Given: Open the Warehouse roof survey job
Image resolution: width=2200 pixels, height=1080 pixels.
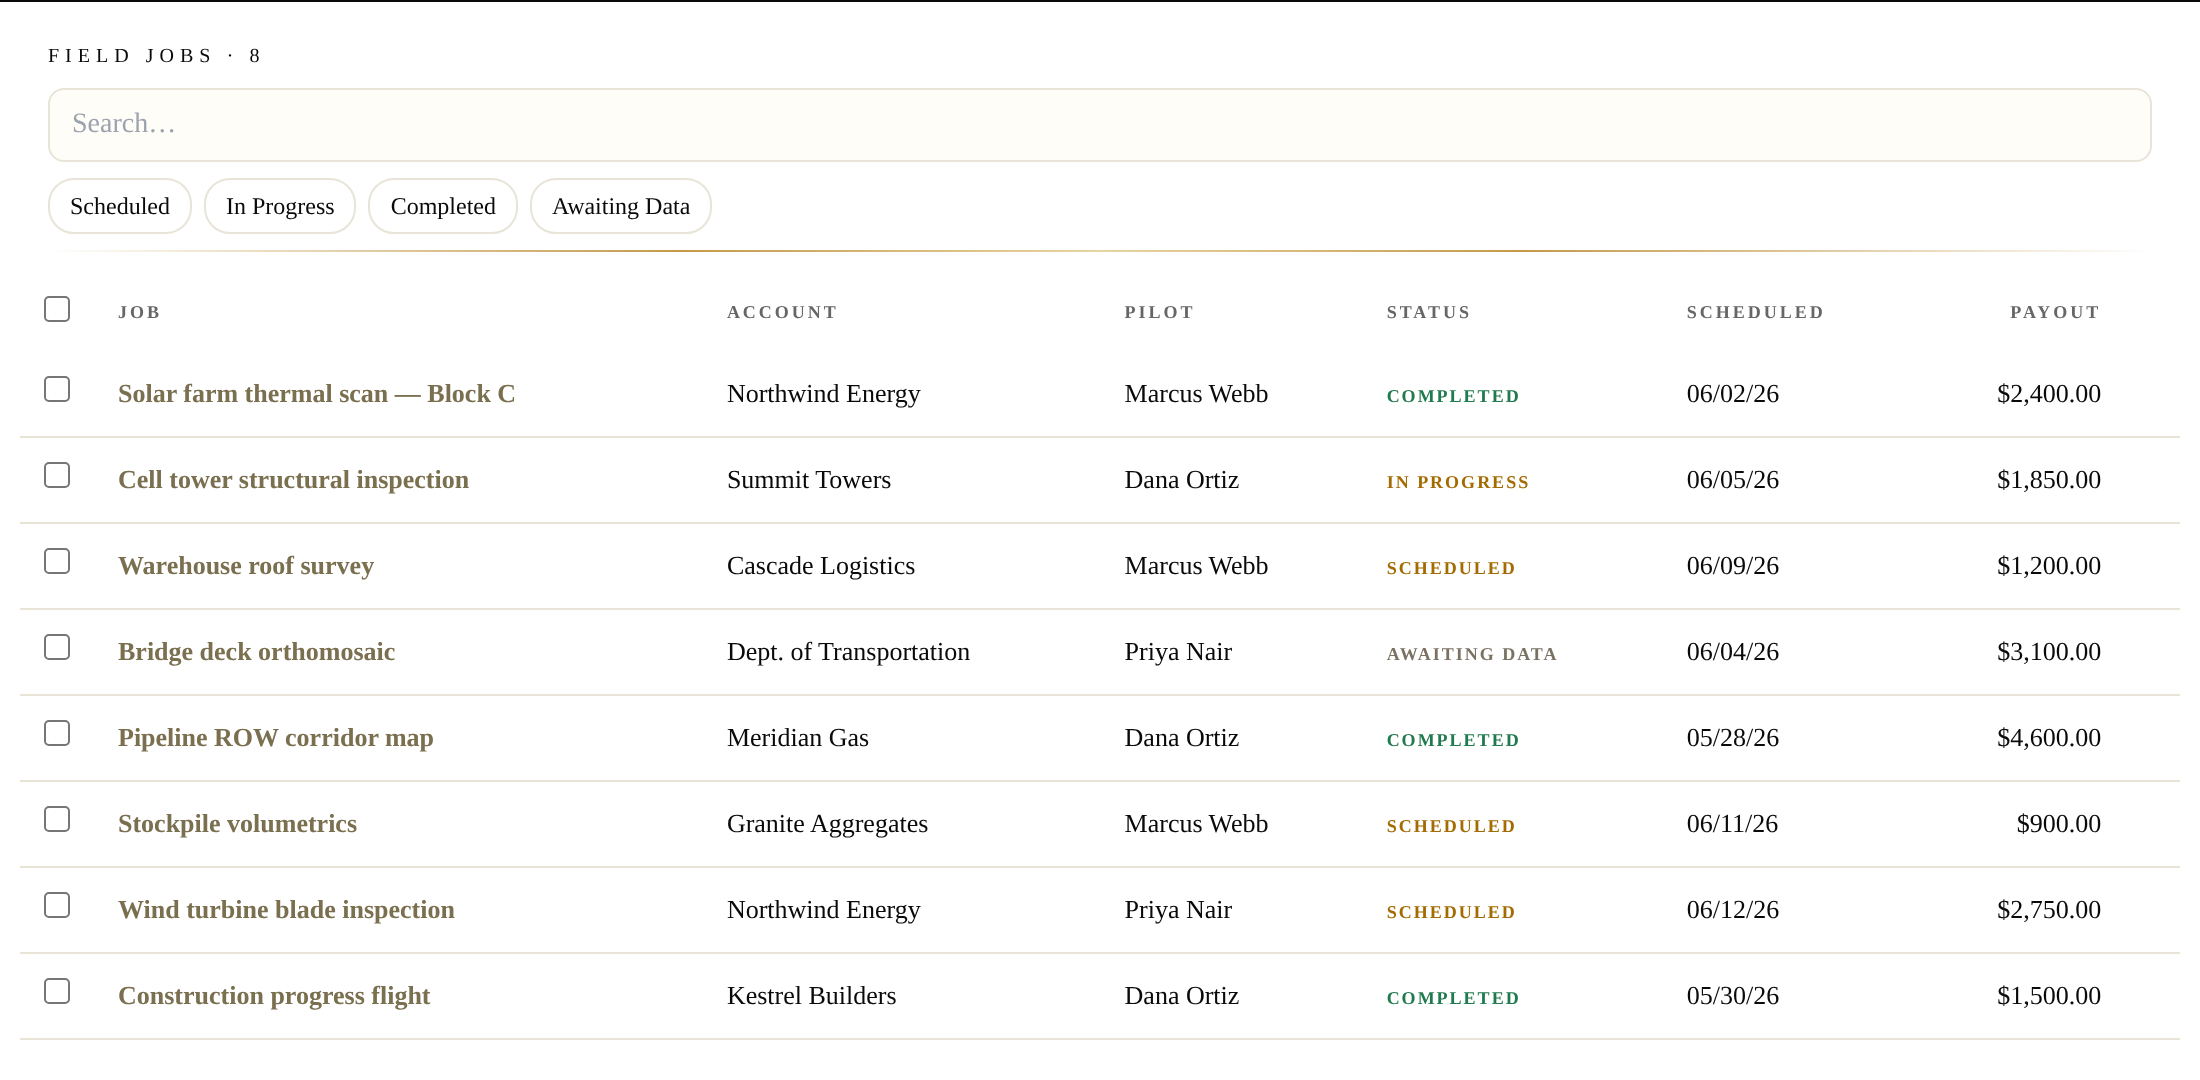Looking at the screenshot, I should [246, 566].
